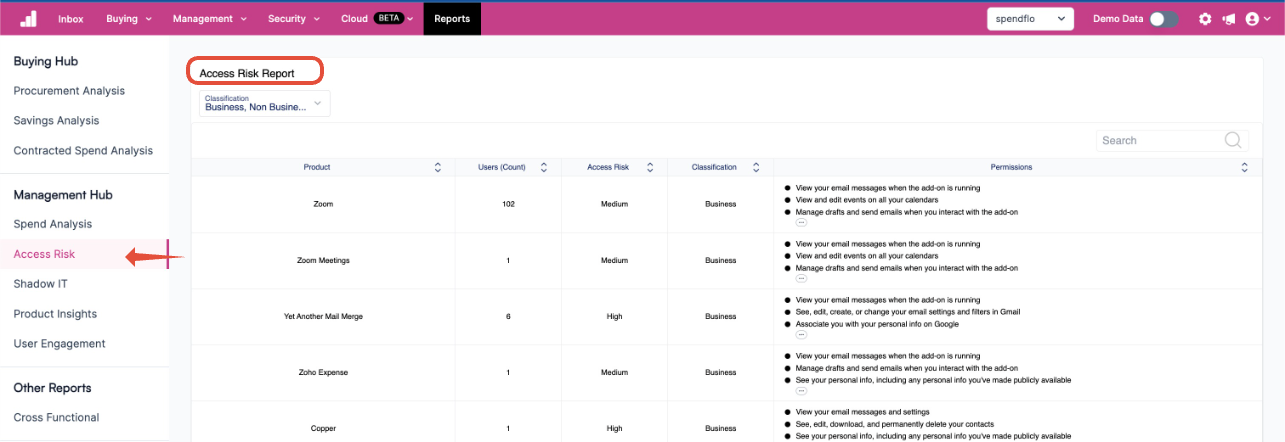This screenshot has width=1285, height=442.
Task: Click user count 6 for Yet Another Mail Merge
Action: (508, 316)
